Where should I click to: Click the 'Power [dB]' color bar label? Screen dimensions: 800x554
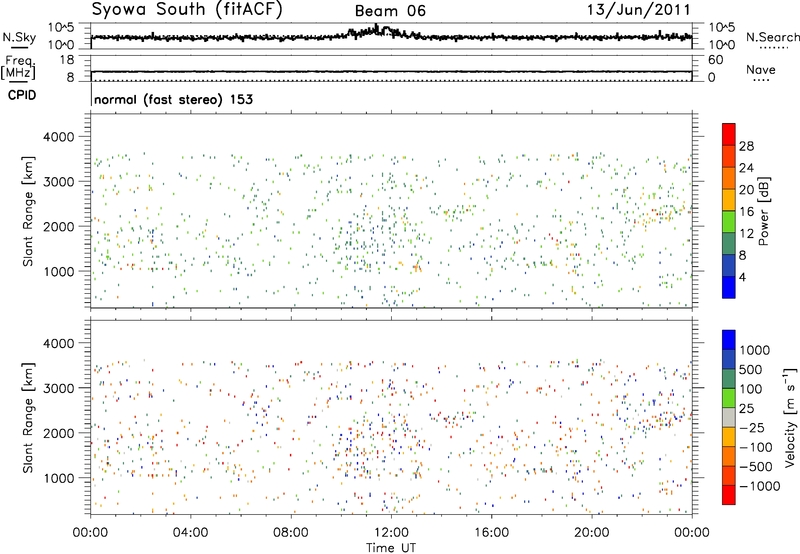[x=764, y=211]
